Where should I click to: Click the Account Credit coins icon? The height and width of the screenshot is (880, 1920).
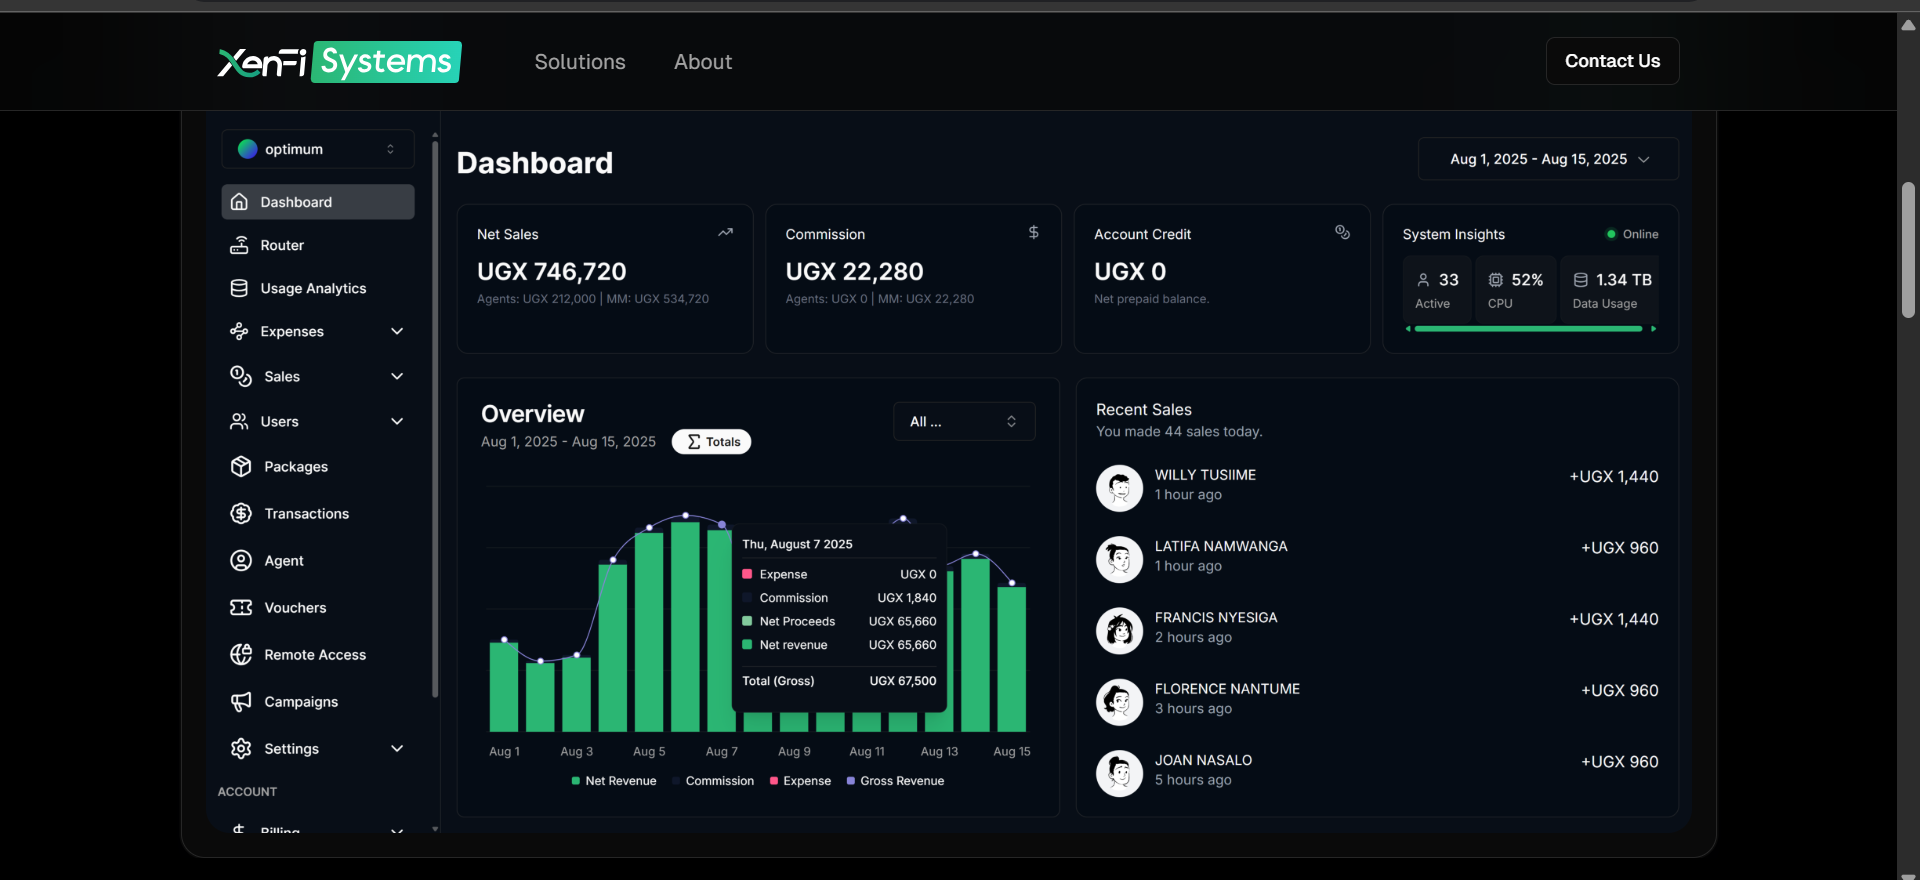[x=1342, y=232]
